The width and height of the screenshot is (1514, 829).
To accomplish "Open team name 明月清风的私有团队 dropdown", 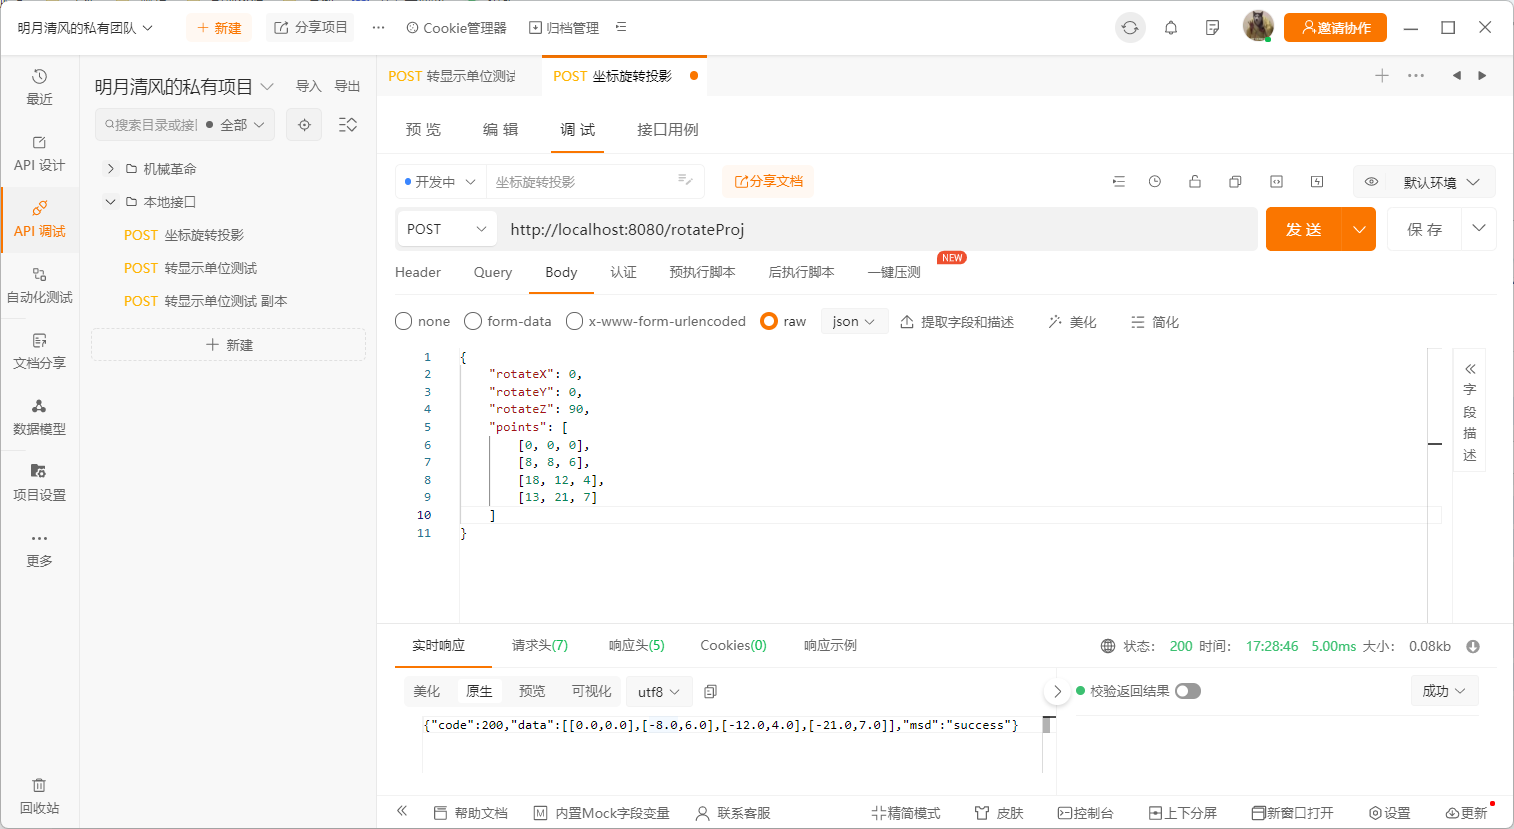I will (x=85, y=28).
